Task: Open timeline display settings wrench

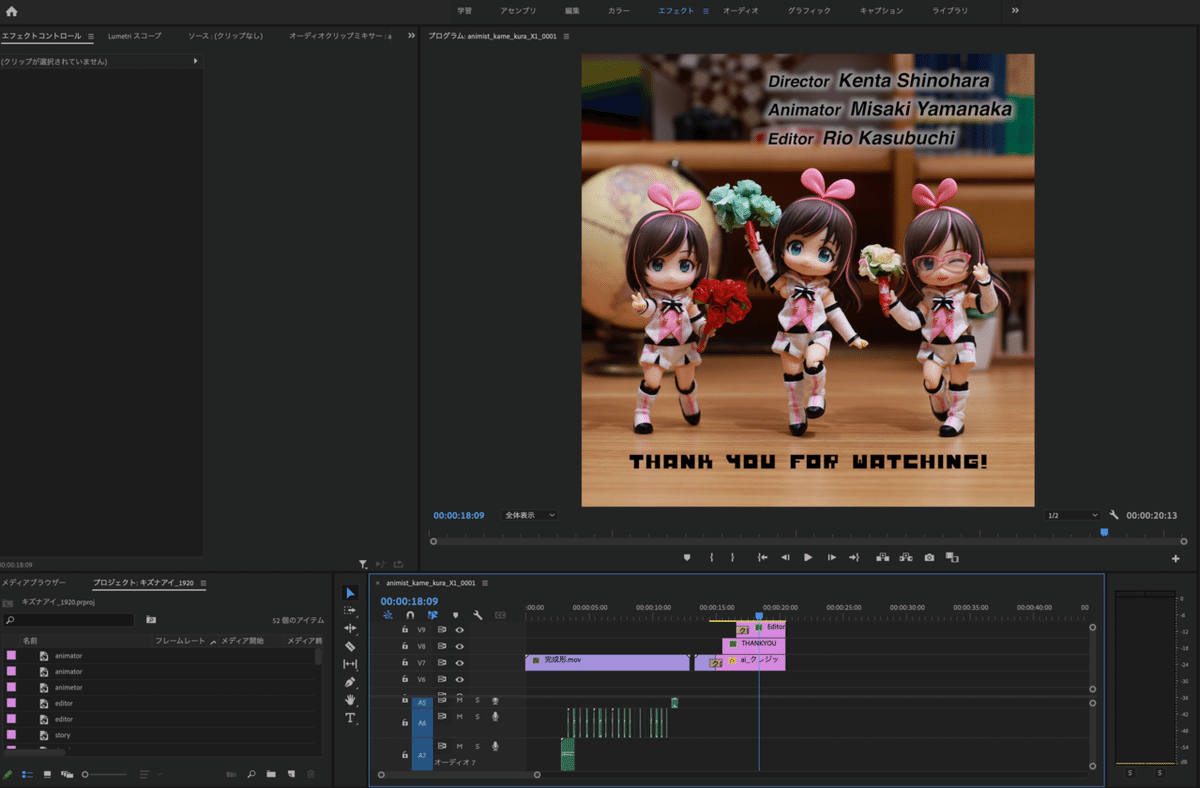Action: pos(478,615)
